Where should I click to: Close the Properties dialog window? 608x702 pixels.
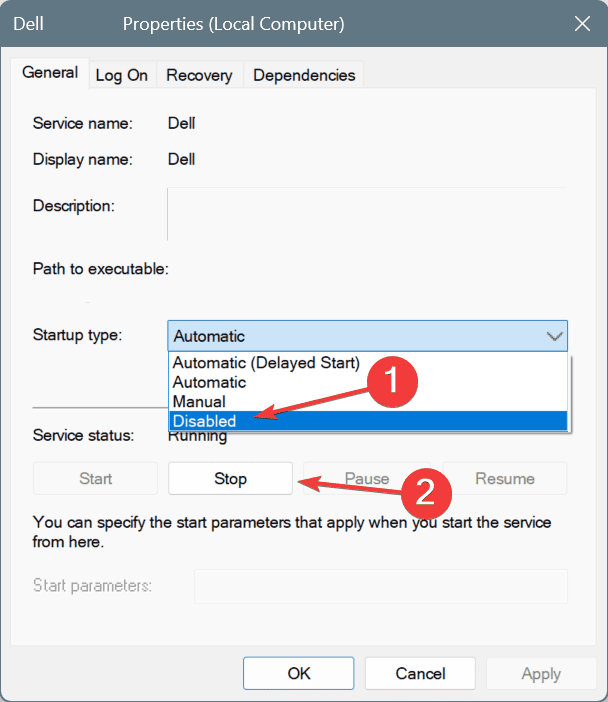point(582,24)
